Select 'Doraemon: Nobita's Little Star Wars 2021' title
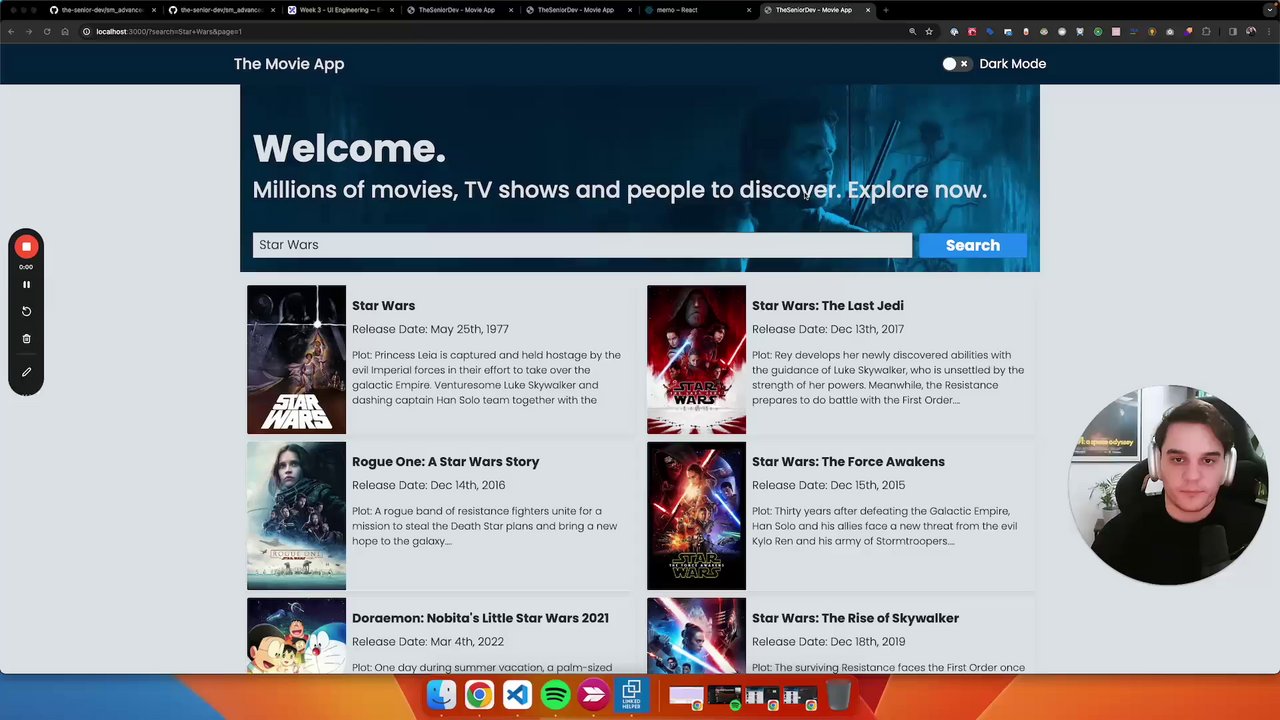 coord(480,618)
